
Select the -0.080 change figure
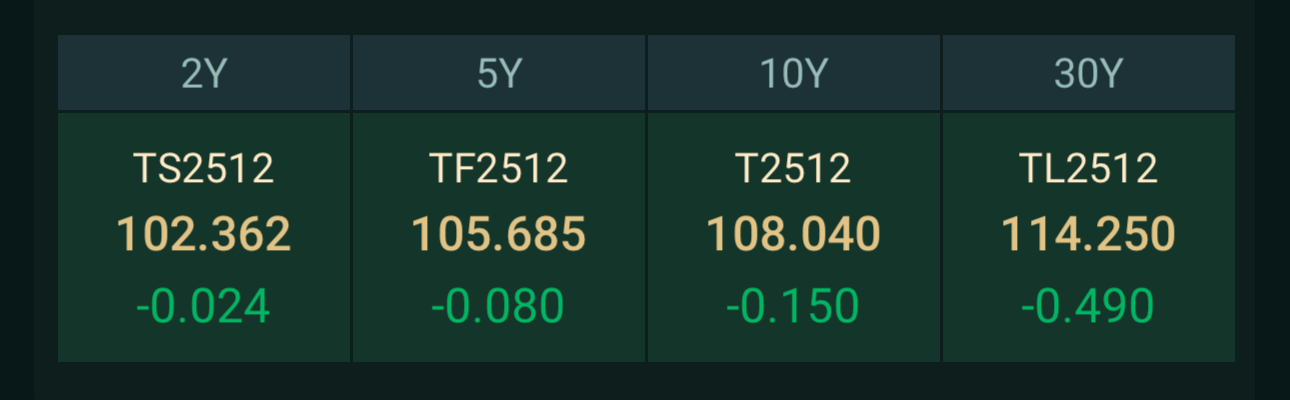pyautogui.click(x=499, y=306)
